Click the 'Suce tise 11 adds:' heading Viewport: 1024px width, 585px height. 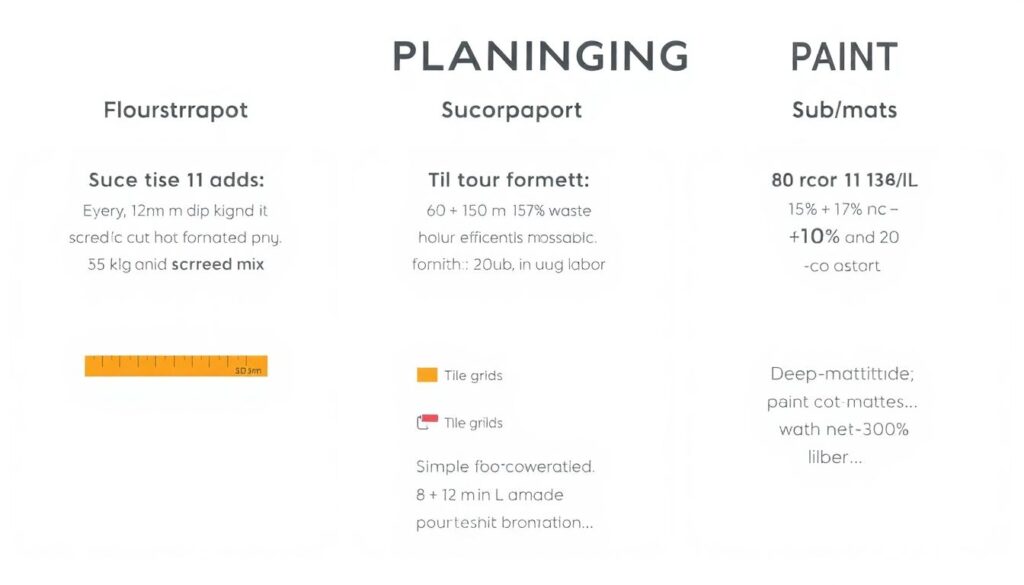point(175,181)
